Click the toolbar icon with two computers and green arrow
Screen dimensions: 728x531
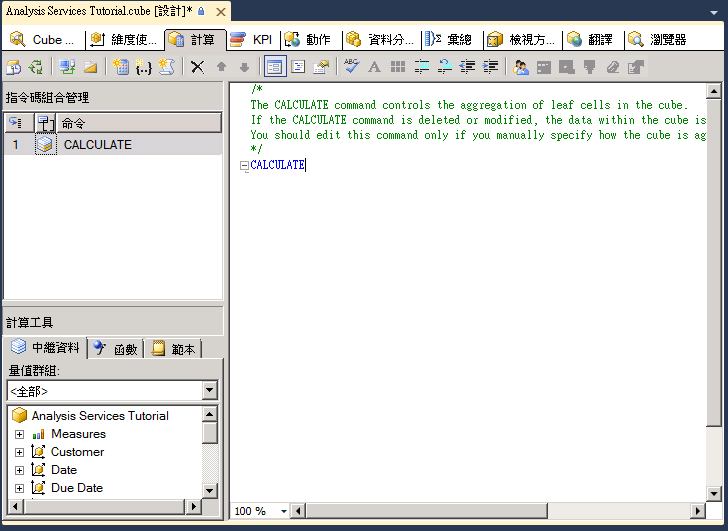coord(67,67)
